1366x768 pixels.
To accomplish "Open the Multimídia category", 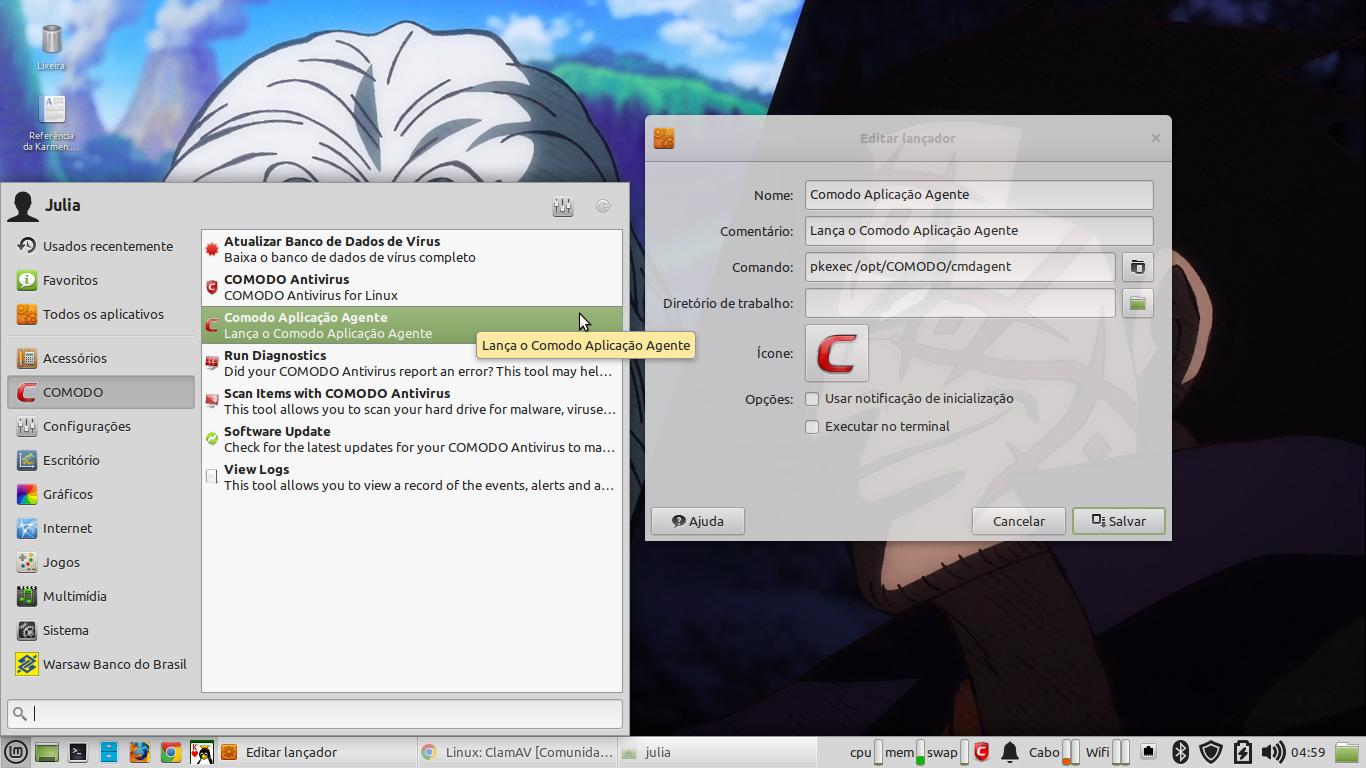I will [101, 596].
